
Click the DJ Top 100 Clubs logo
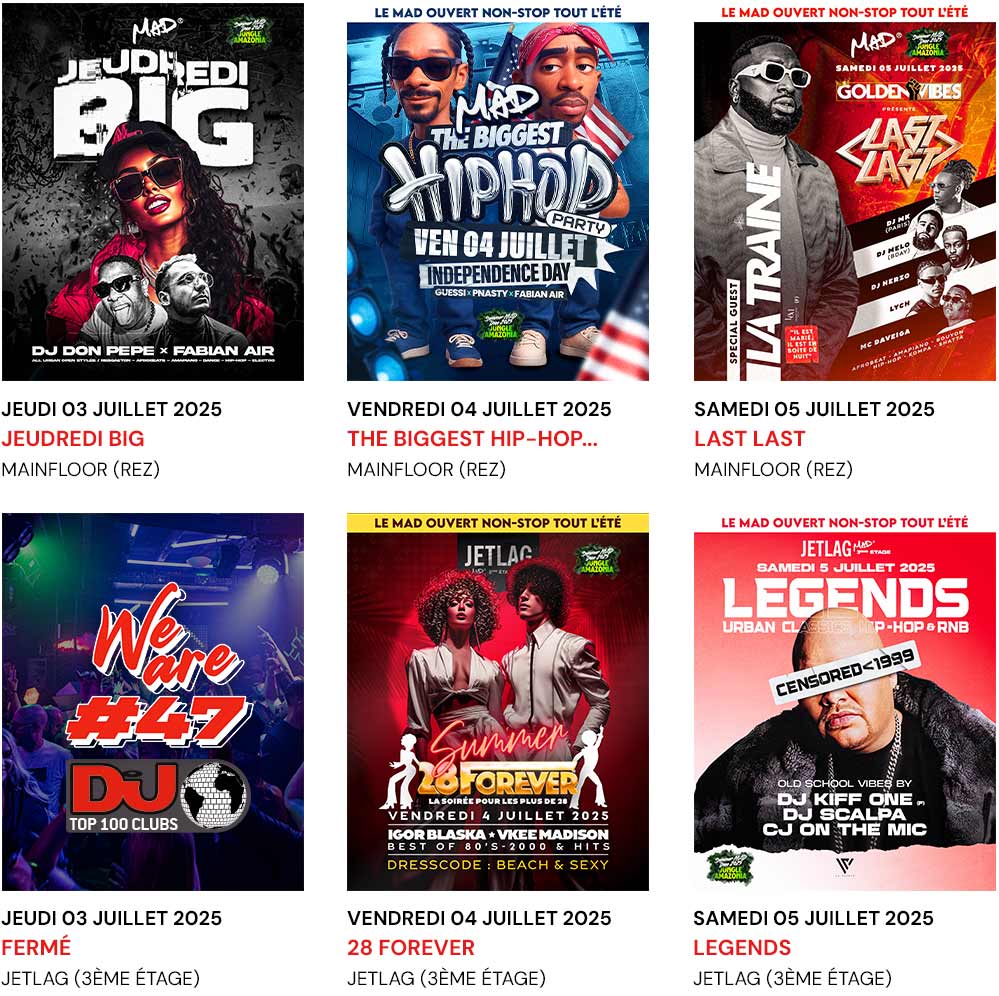coord(158,797)
